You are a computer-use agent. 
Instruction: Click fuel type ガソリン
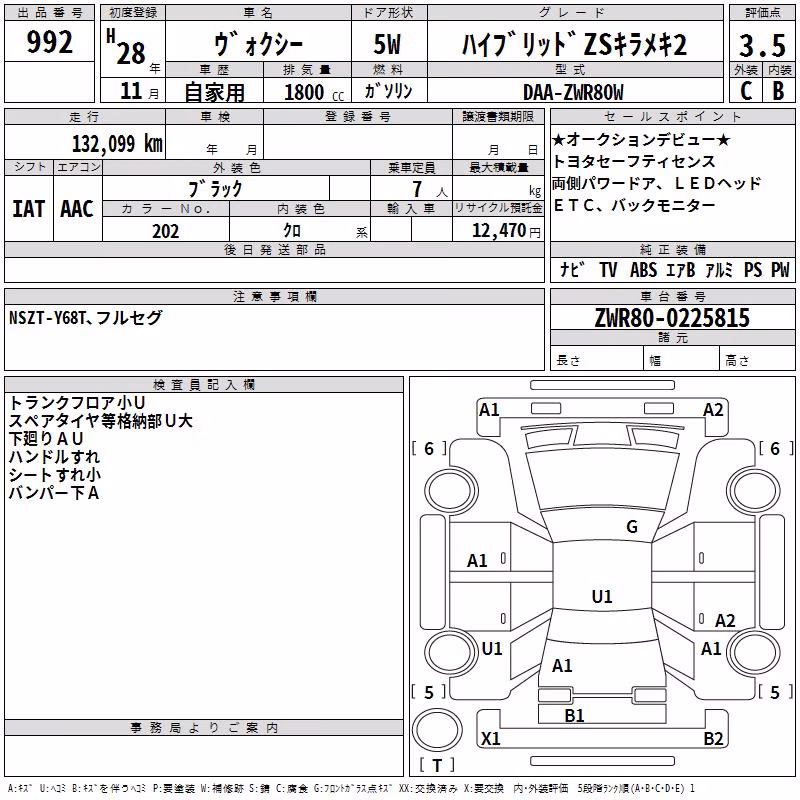click(x=388, y=91)
